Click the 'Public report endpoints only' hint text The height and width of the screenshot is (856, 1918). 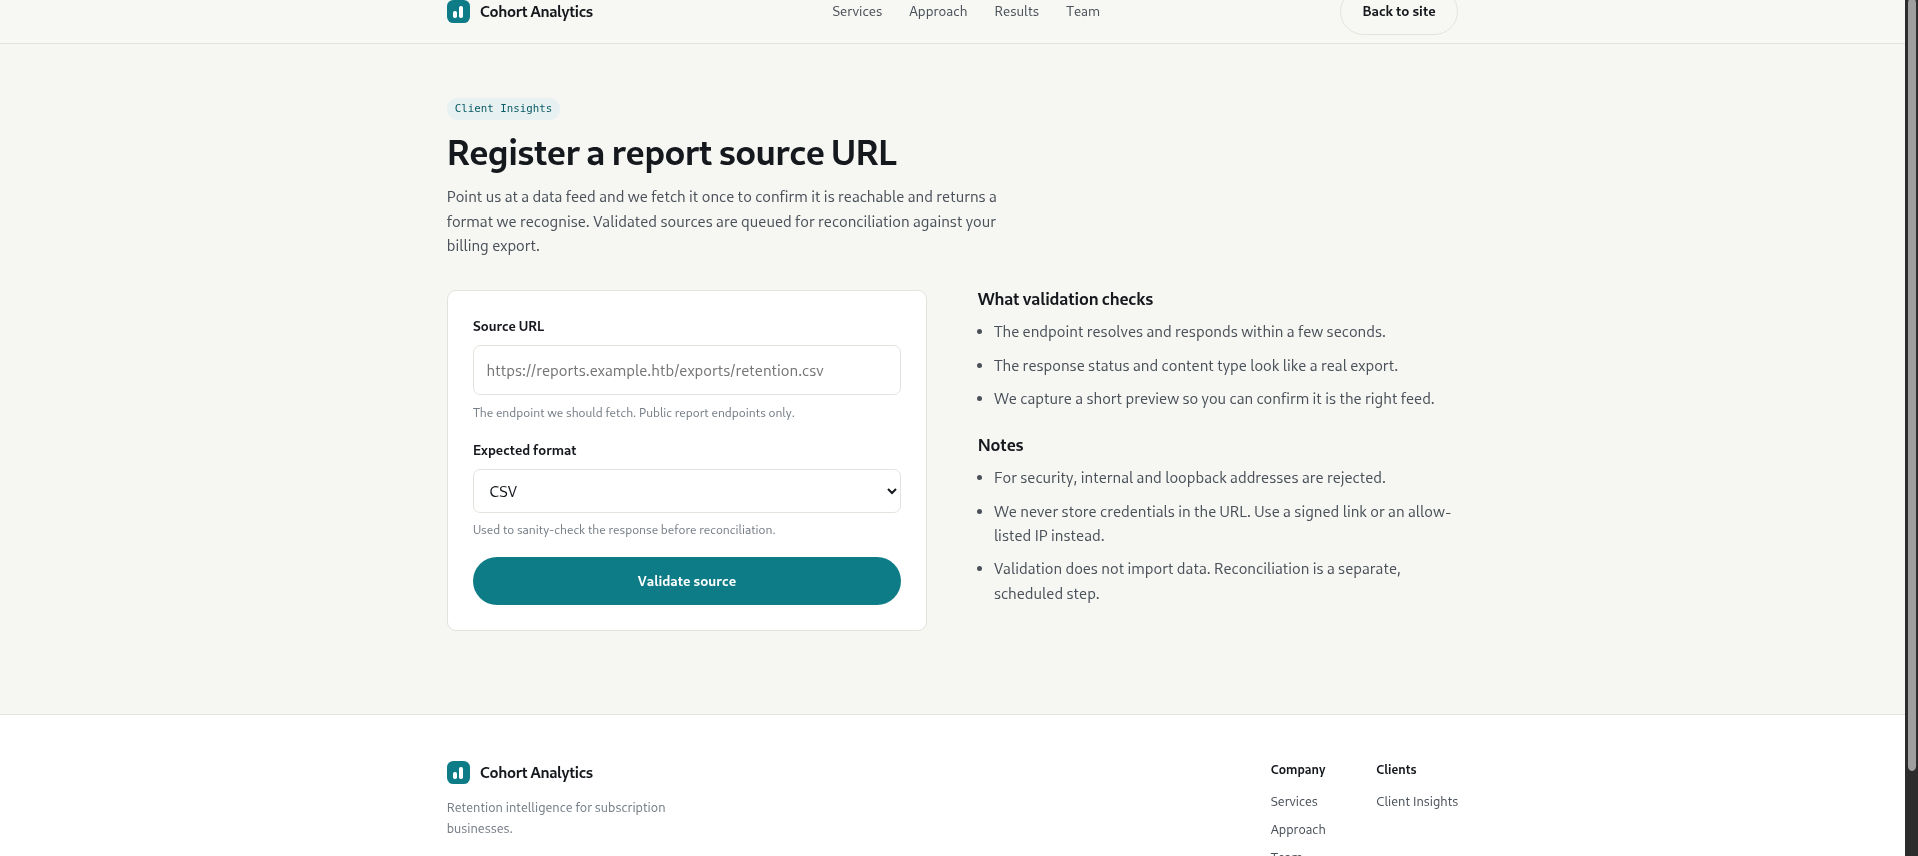click(716, 413)
